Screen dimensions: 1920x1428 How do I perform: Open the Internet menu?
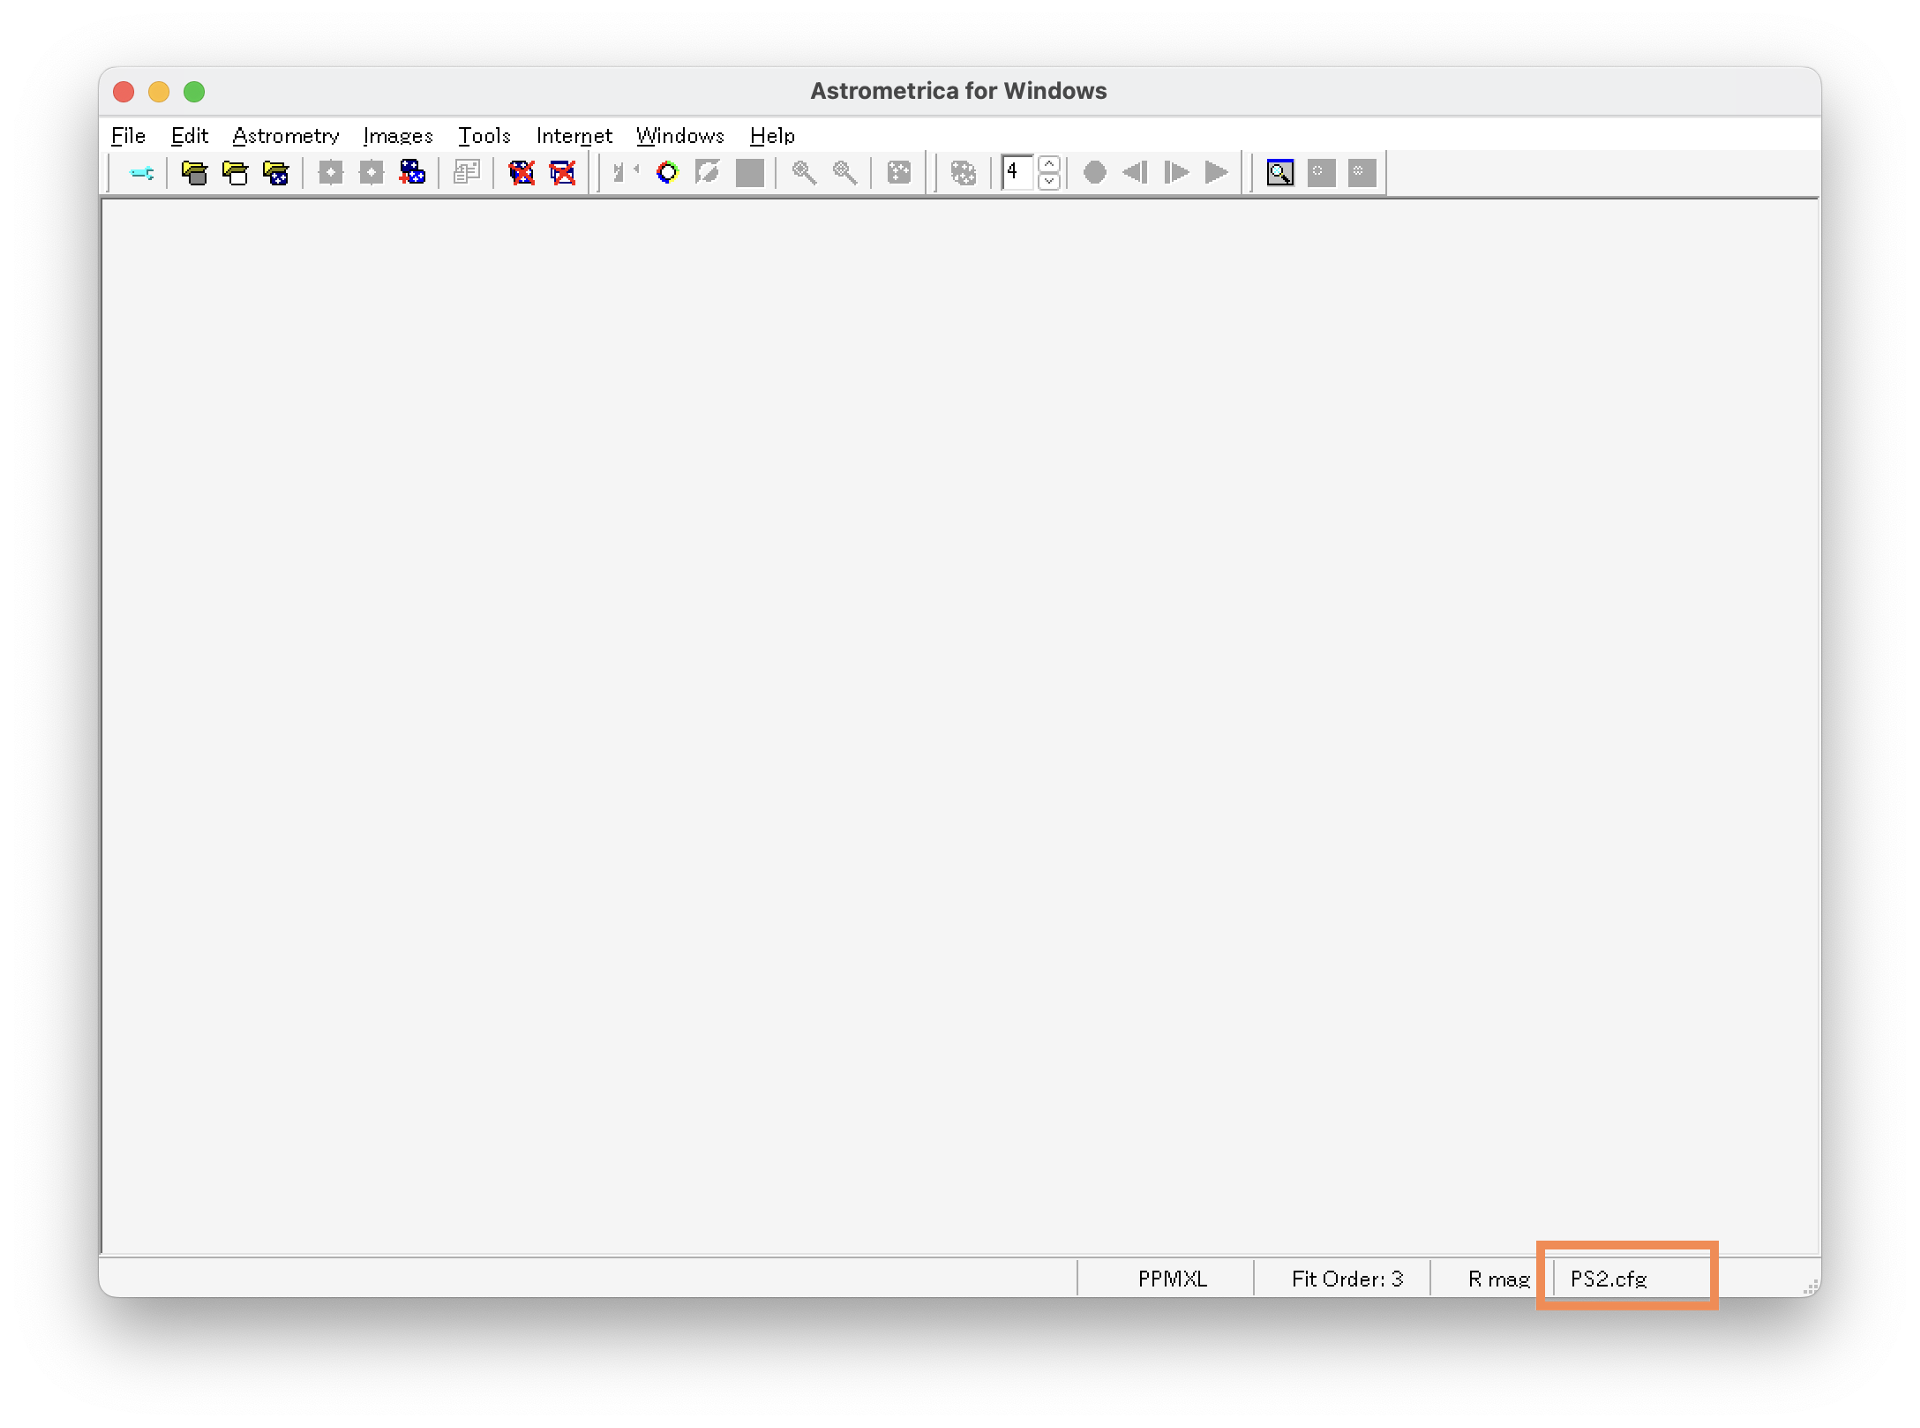[x=573, y=135]
